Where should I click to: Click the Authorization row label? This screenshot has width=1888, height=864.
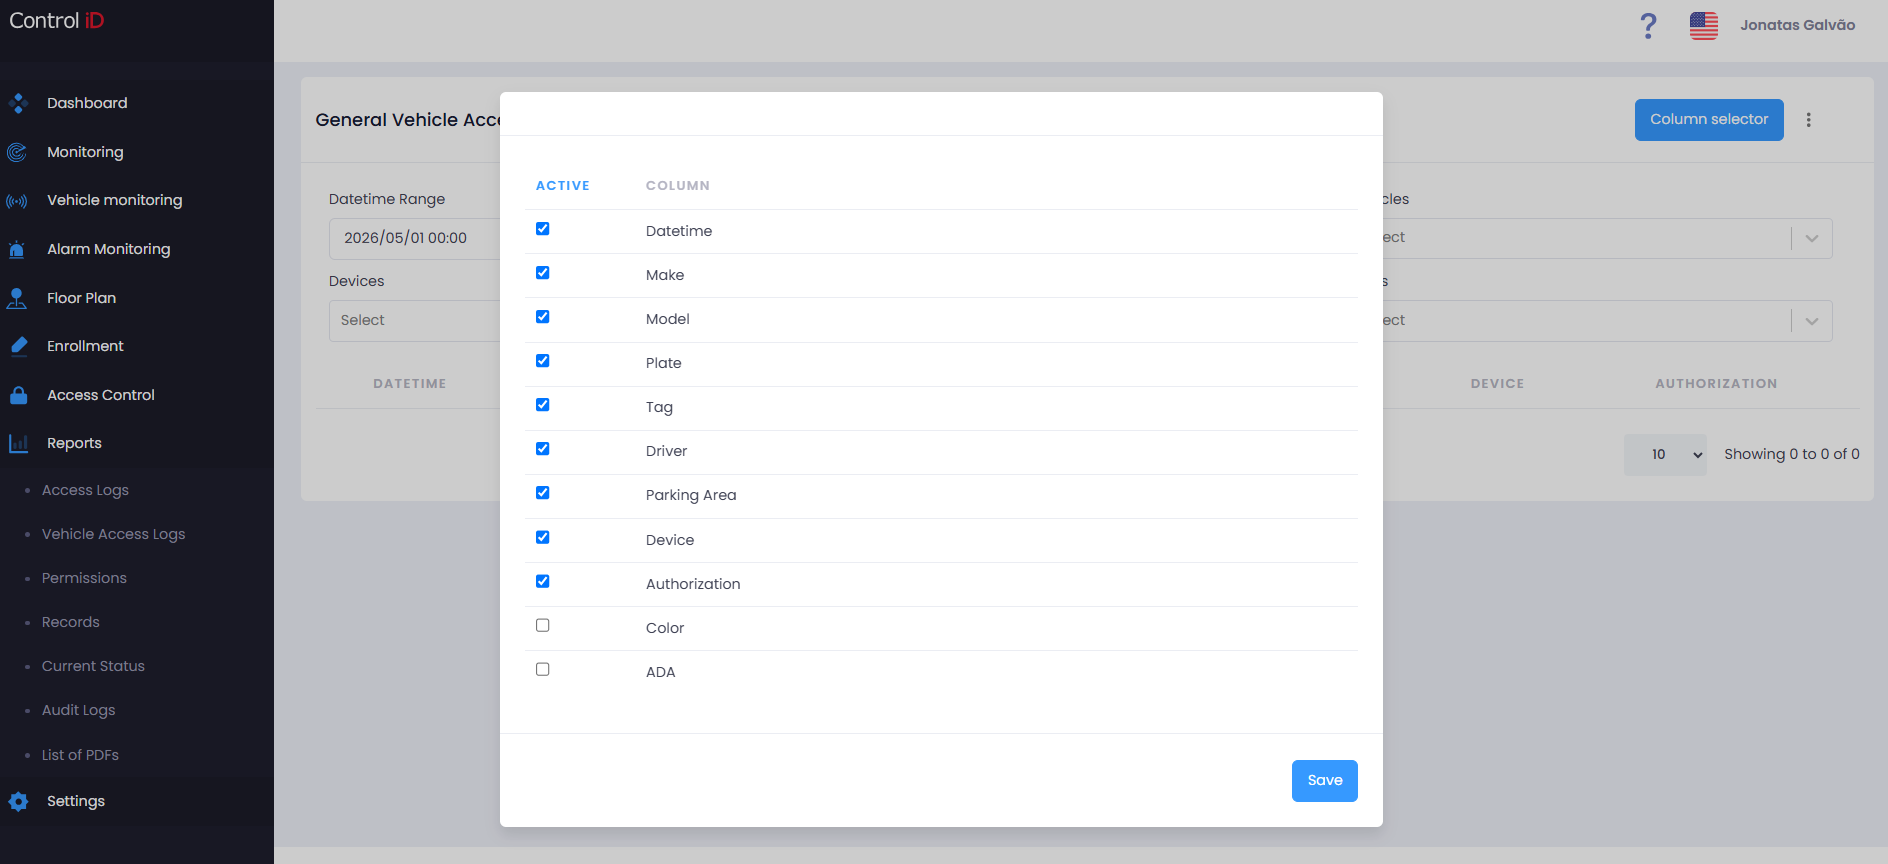pos(693,584)
